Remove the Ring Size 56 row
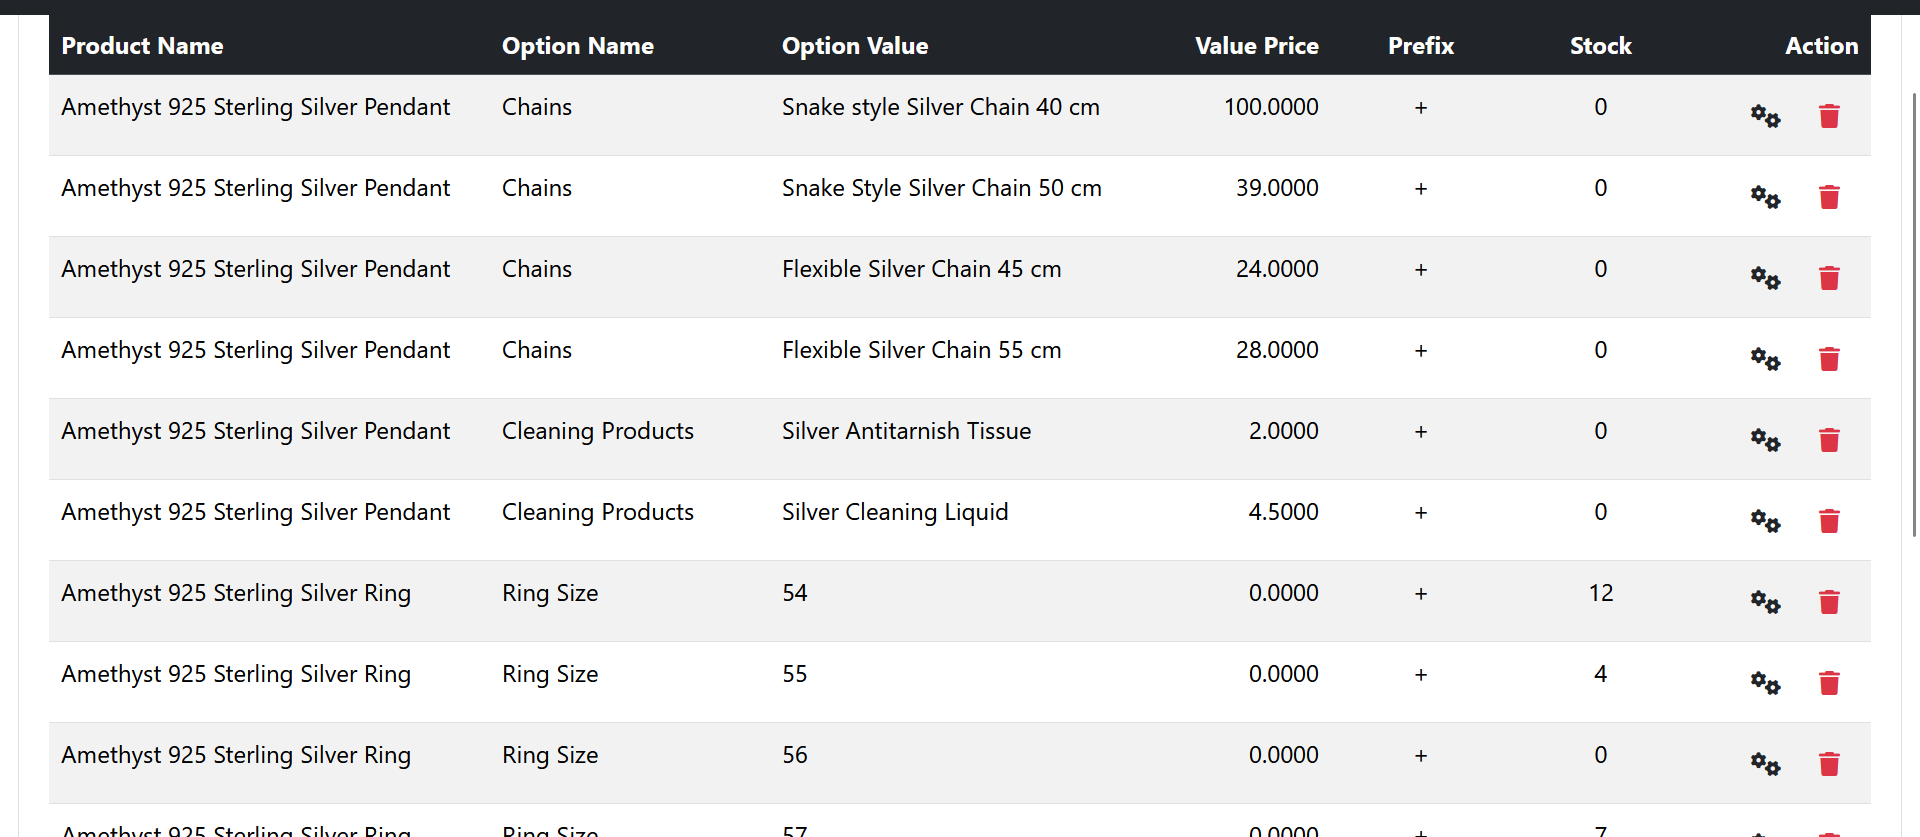The width and height of the screenshot is (1920, 837). [1829, 764]
